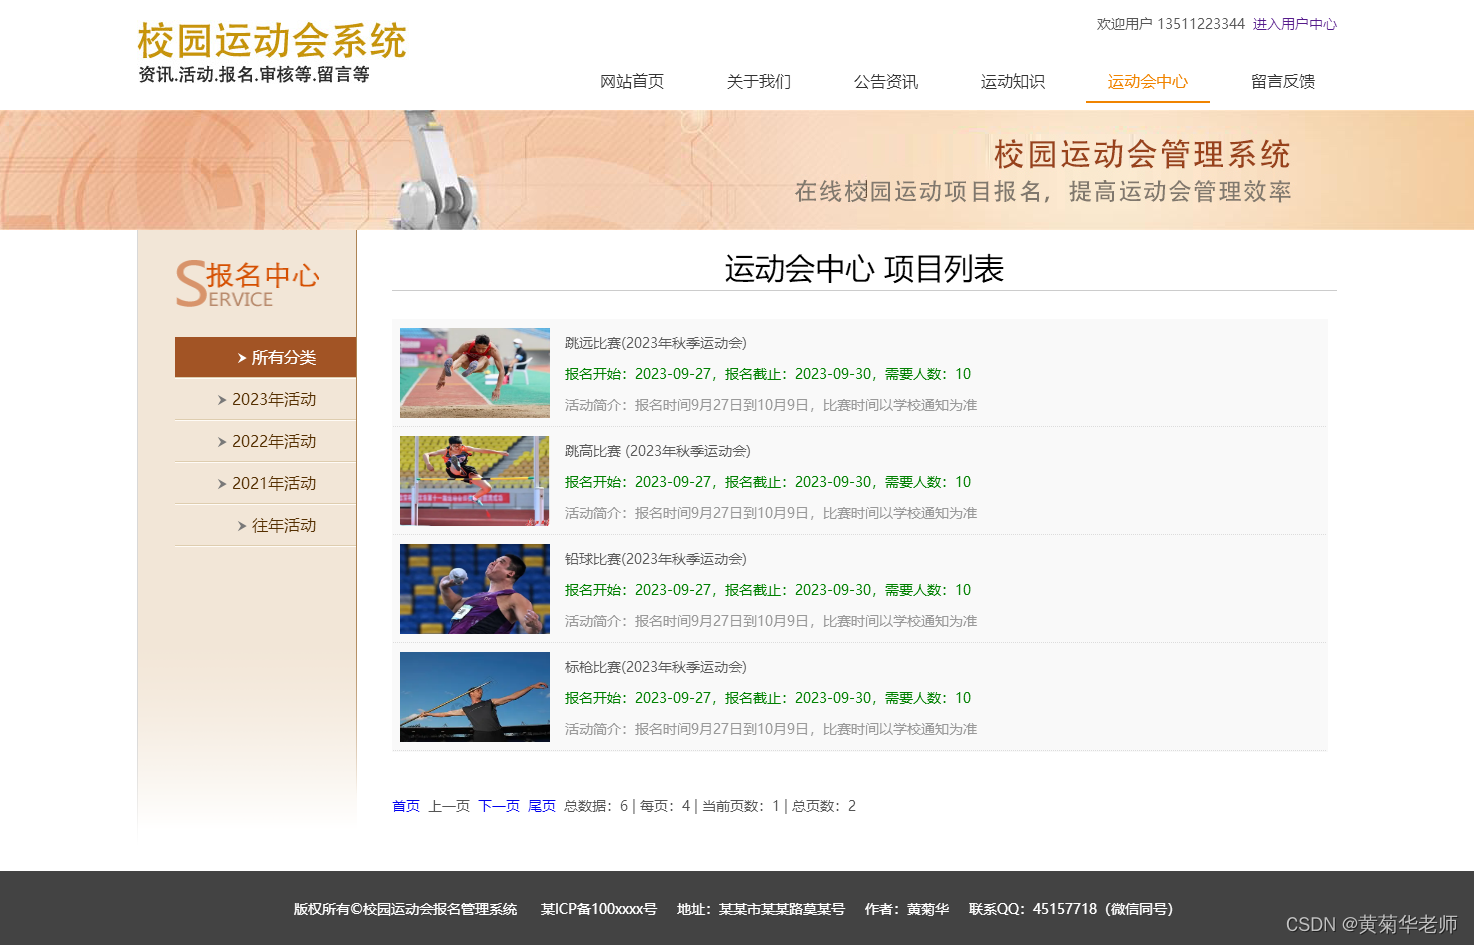The width and height of the screenshot is (1474, 945).
Task: Click the 活动简介 description under 跳高比赛
Action: coord(771,513)
